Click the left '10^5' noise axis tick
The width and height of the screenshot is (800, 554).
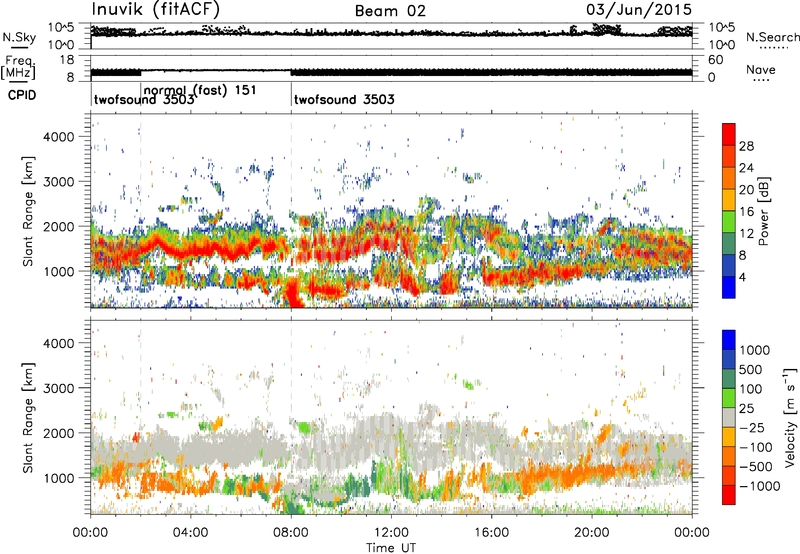coord(61,28)
